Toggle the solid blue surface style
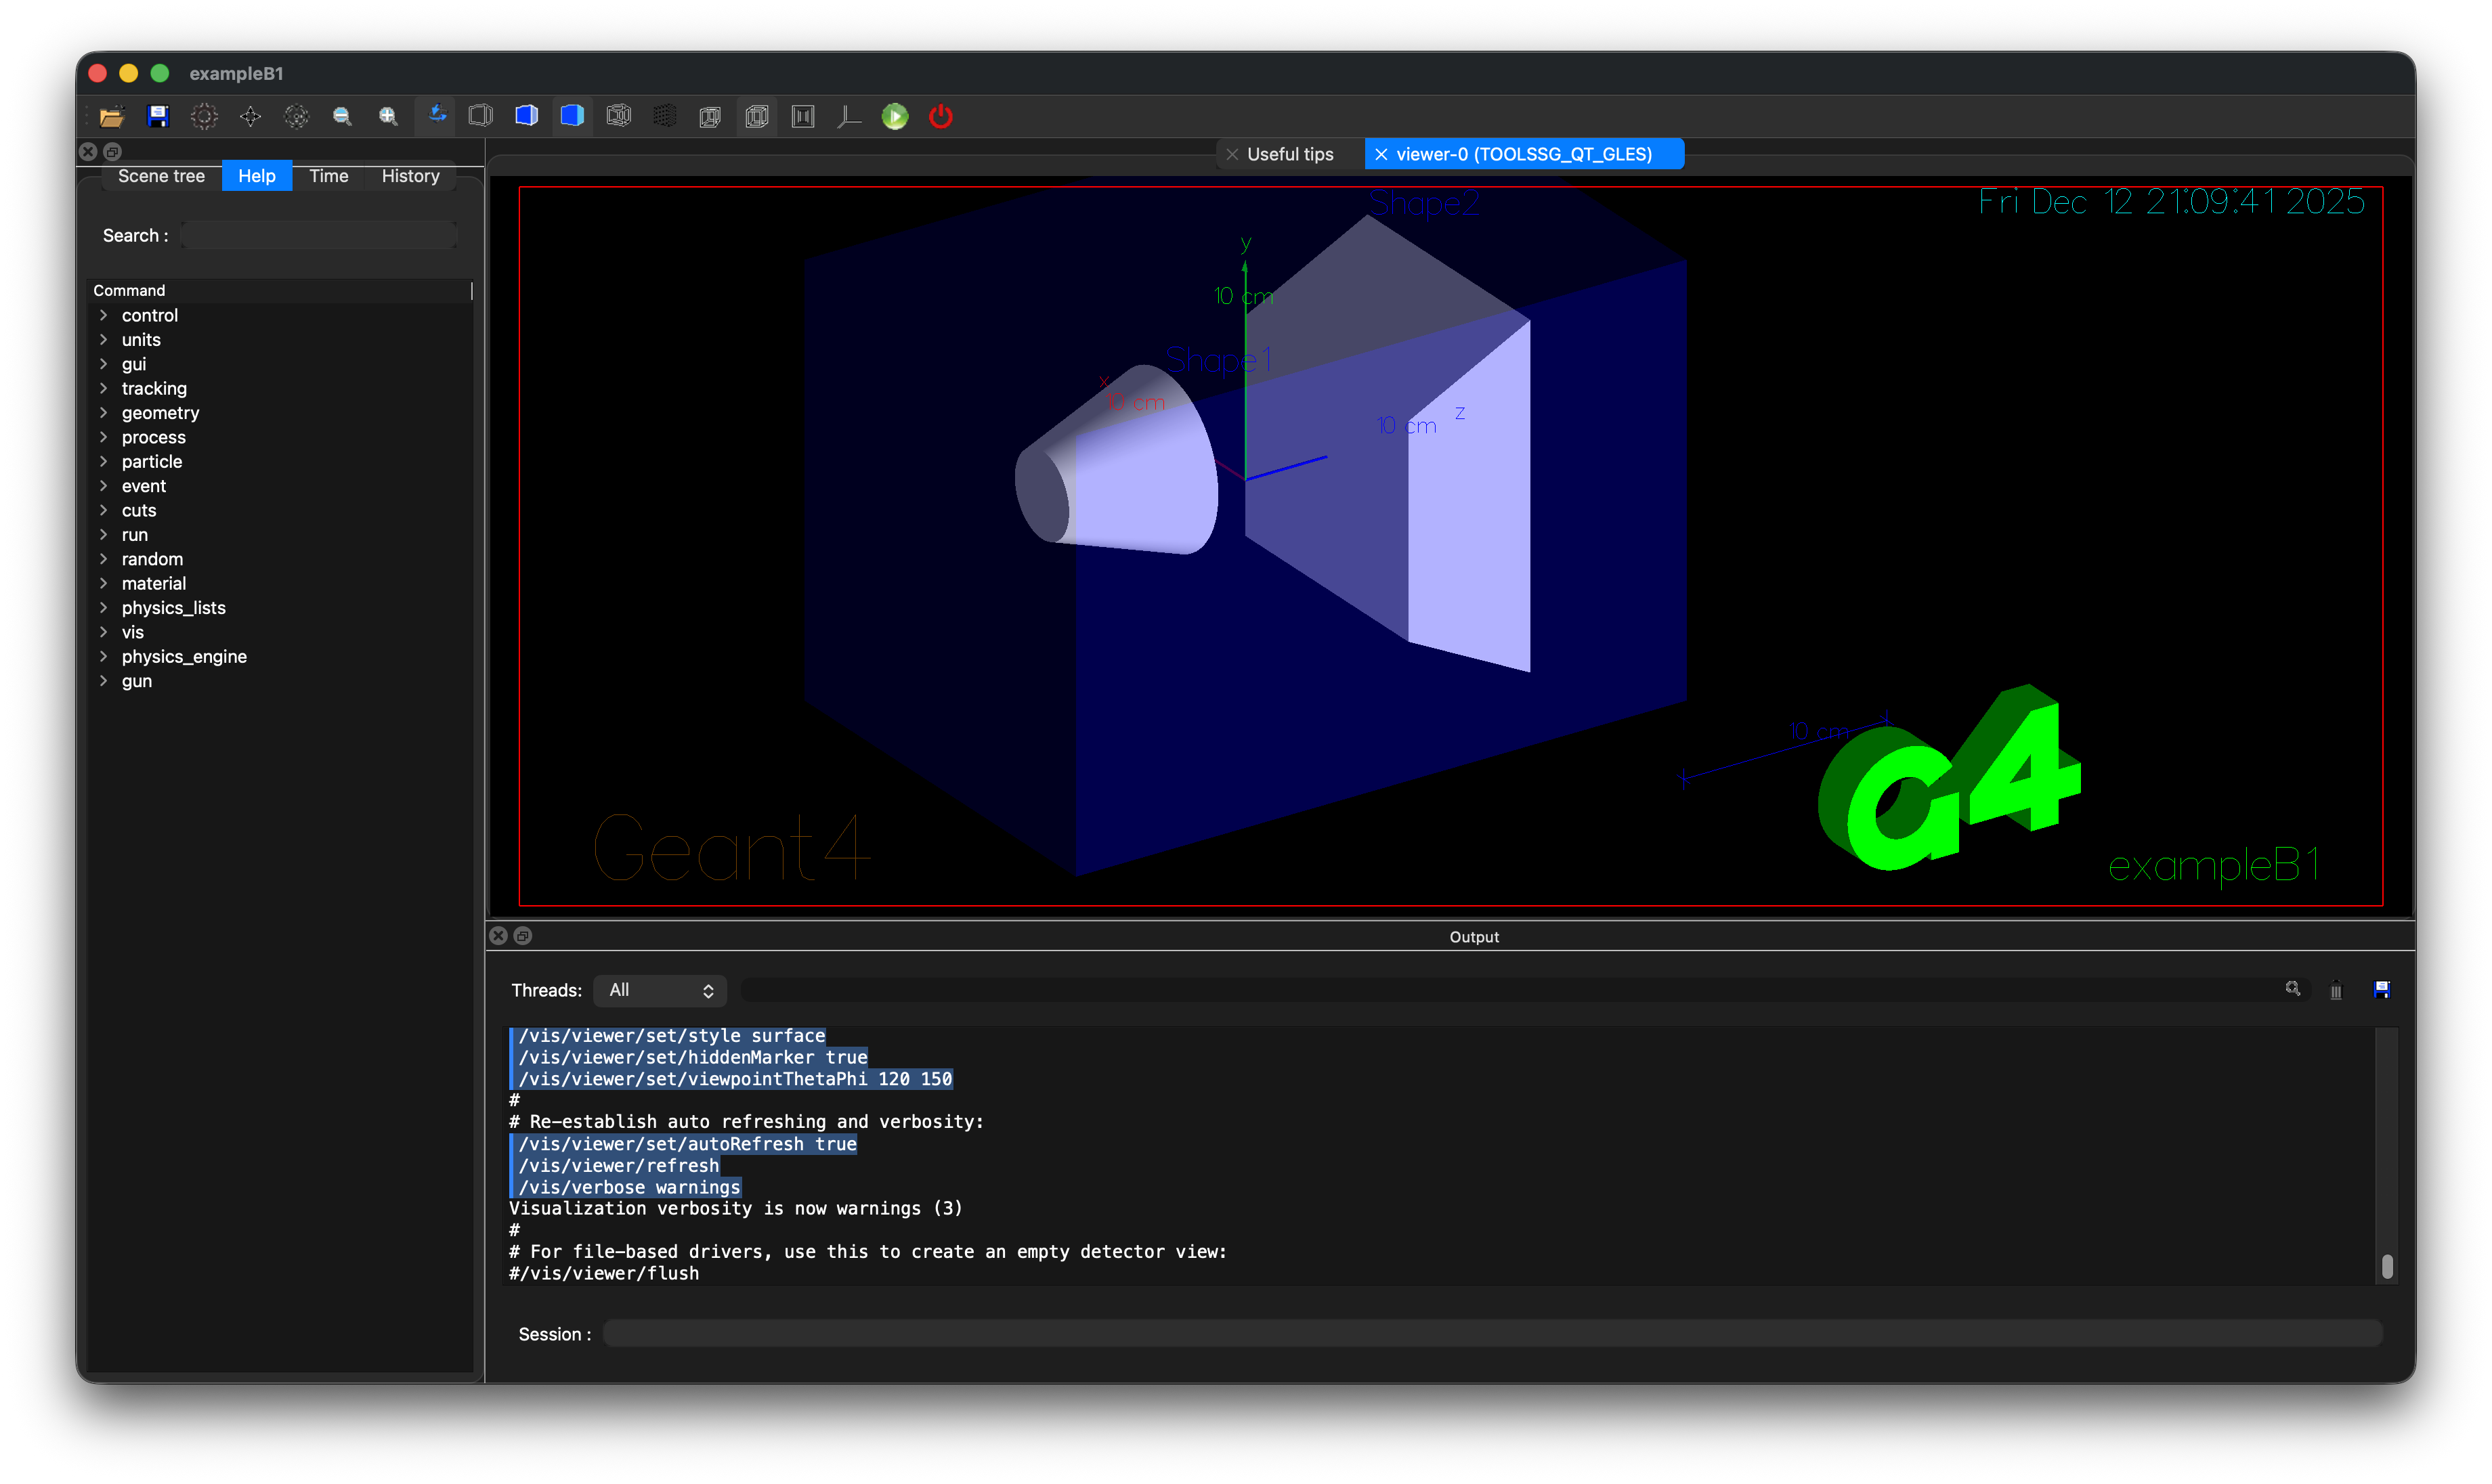This screenshot has height=1484, width=2492. [x=572, y=116]
